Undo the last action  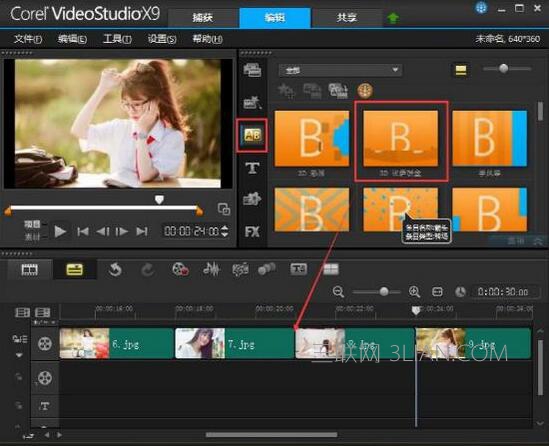115,270
